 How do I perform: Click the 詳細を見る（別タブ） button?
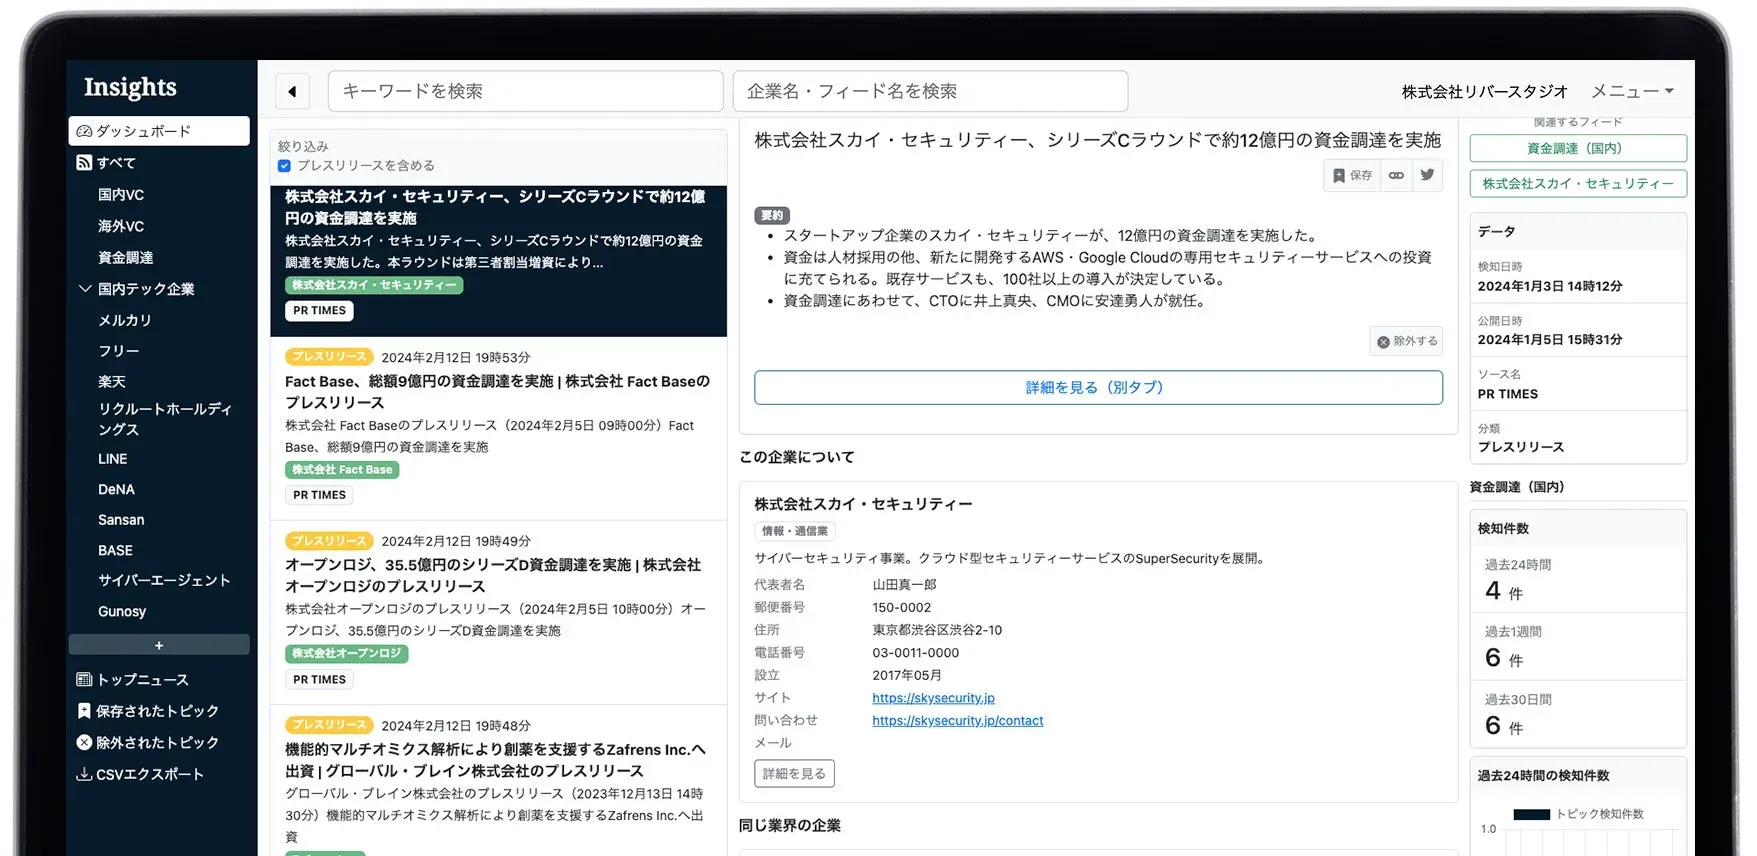(x=1097, y=388)
